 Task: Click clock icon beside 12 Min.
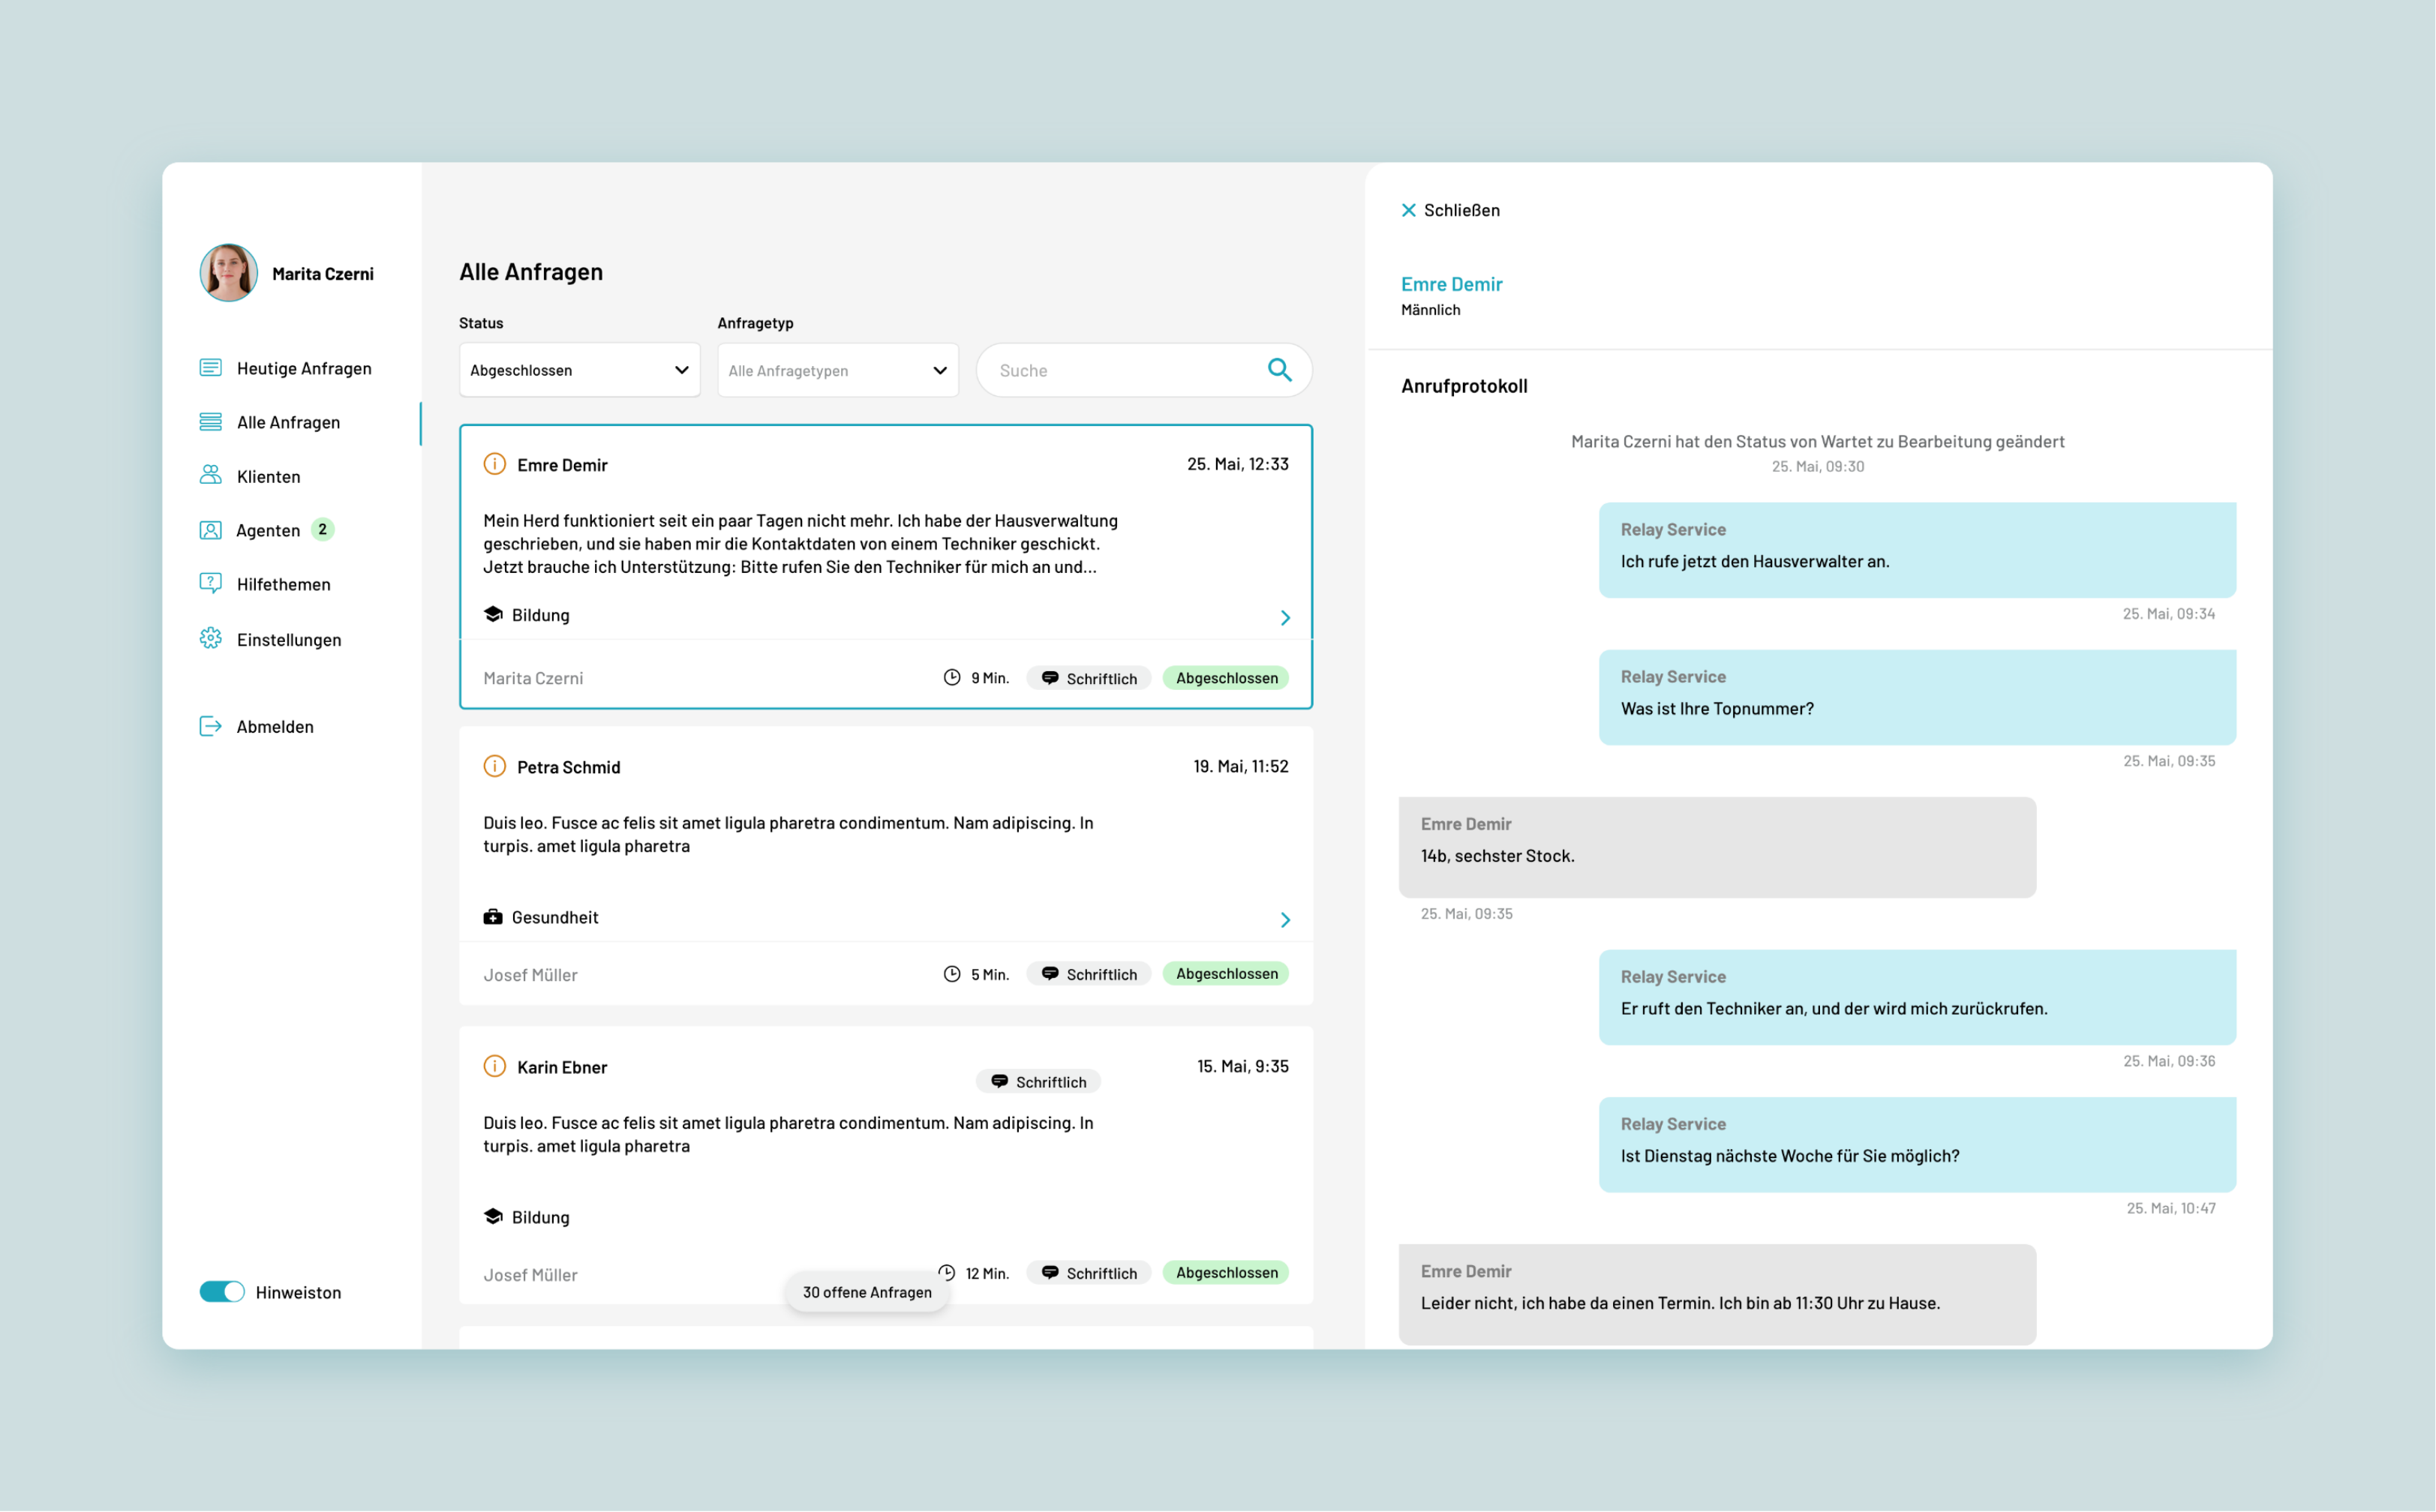click(946, 1273)
